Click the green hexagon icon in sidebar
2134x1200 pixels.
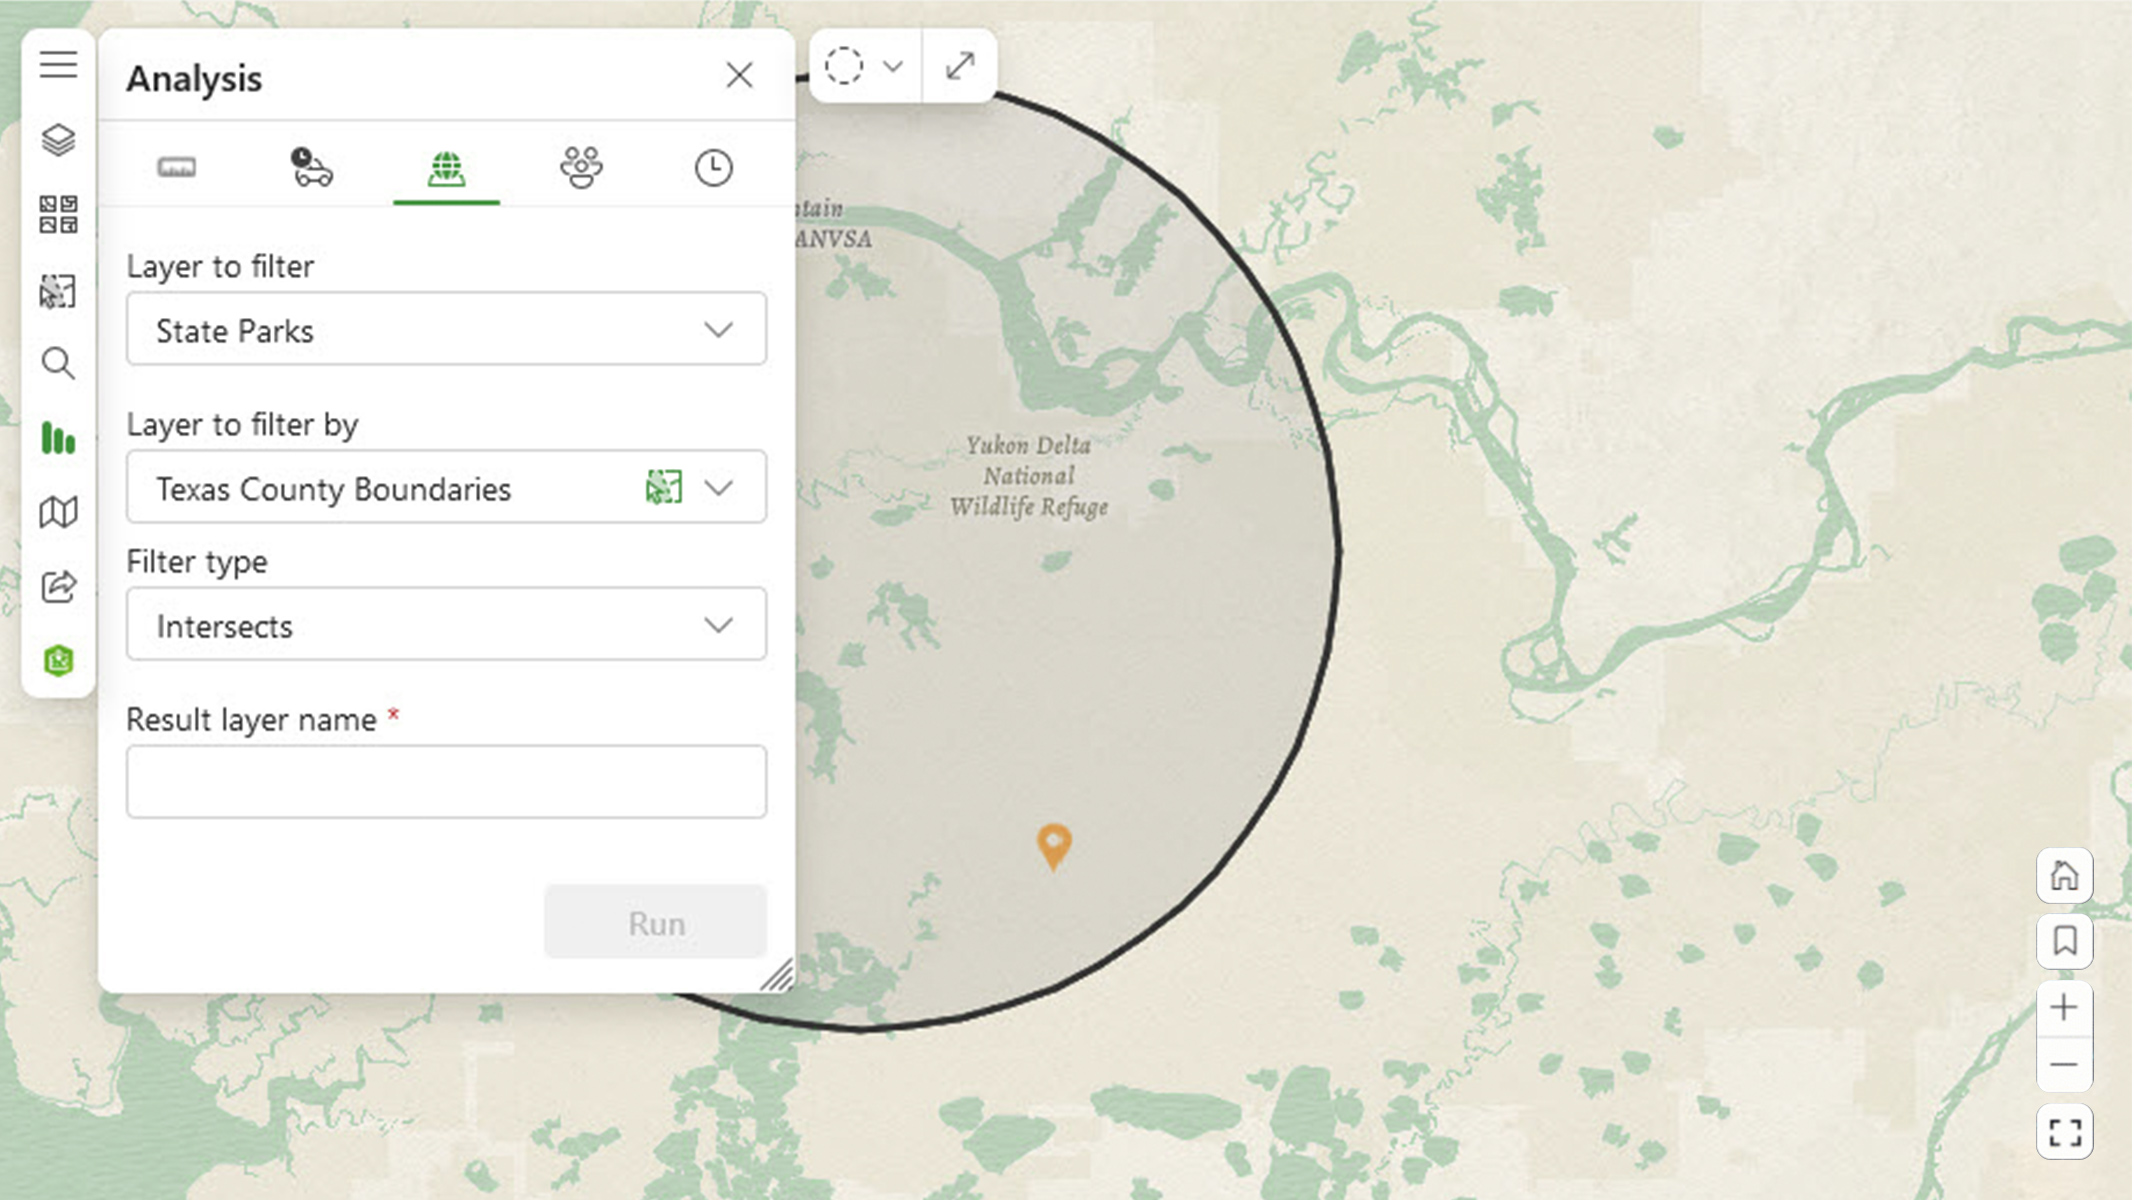coord(58,660)
